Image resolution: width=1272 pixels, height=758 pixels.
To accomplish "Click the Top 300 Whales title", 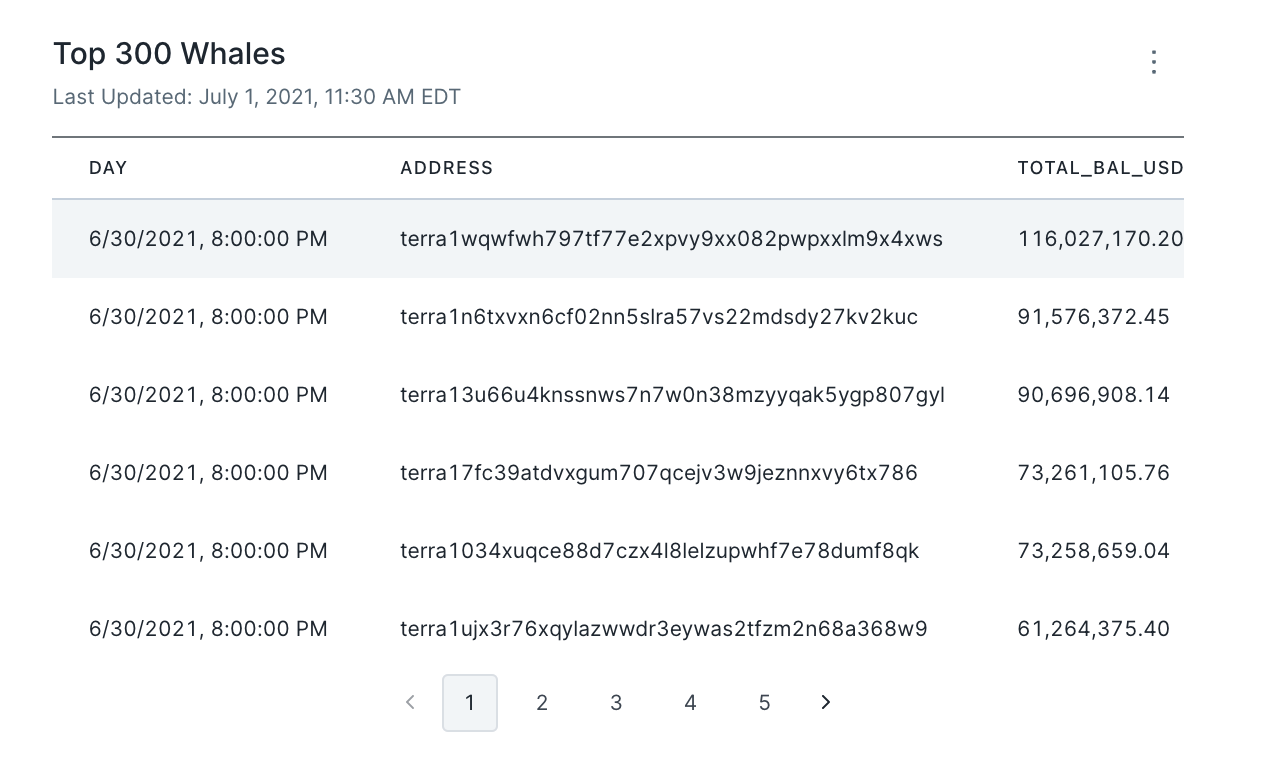I will (x=169, y=54).
